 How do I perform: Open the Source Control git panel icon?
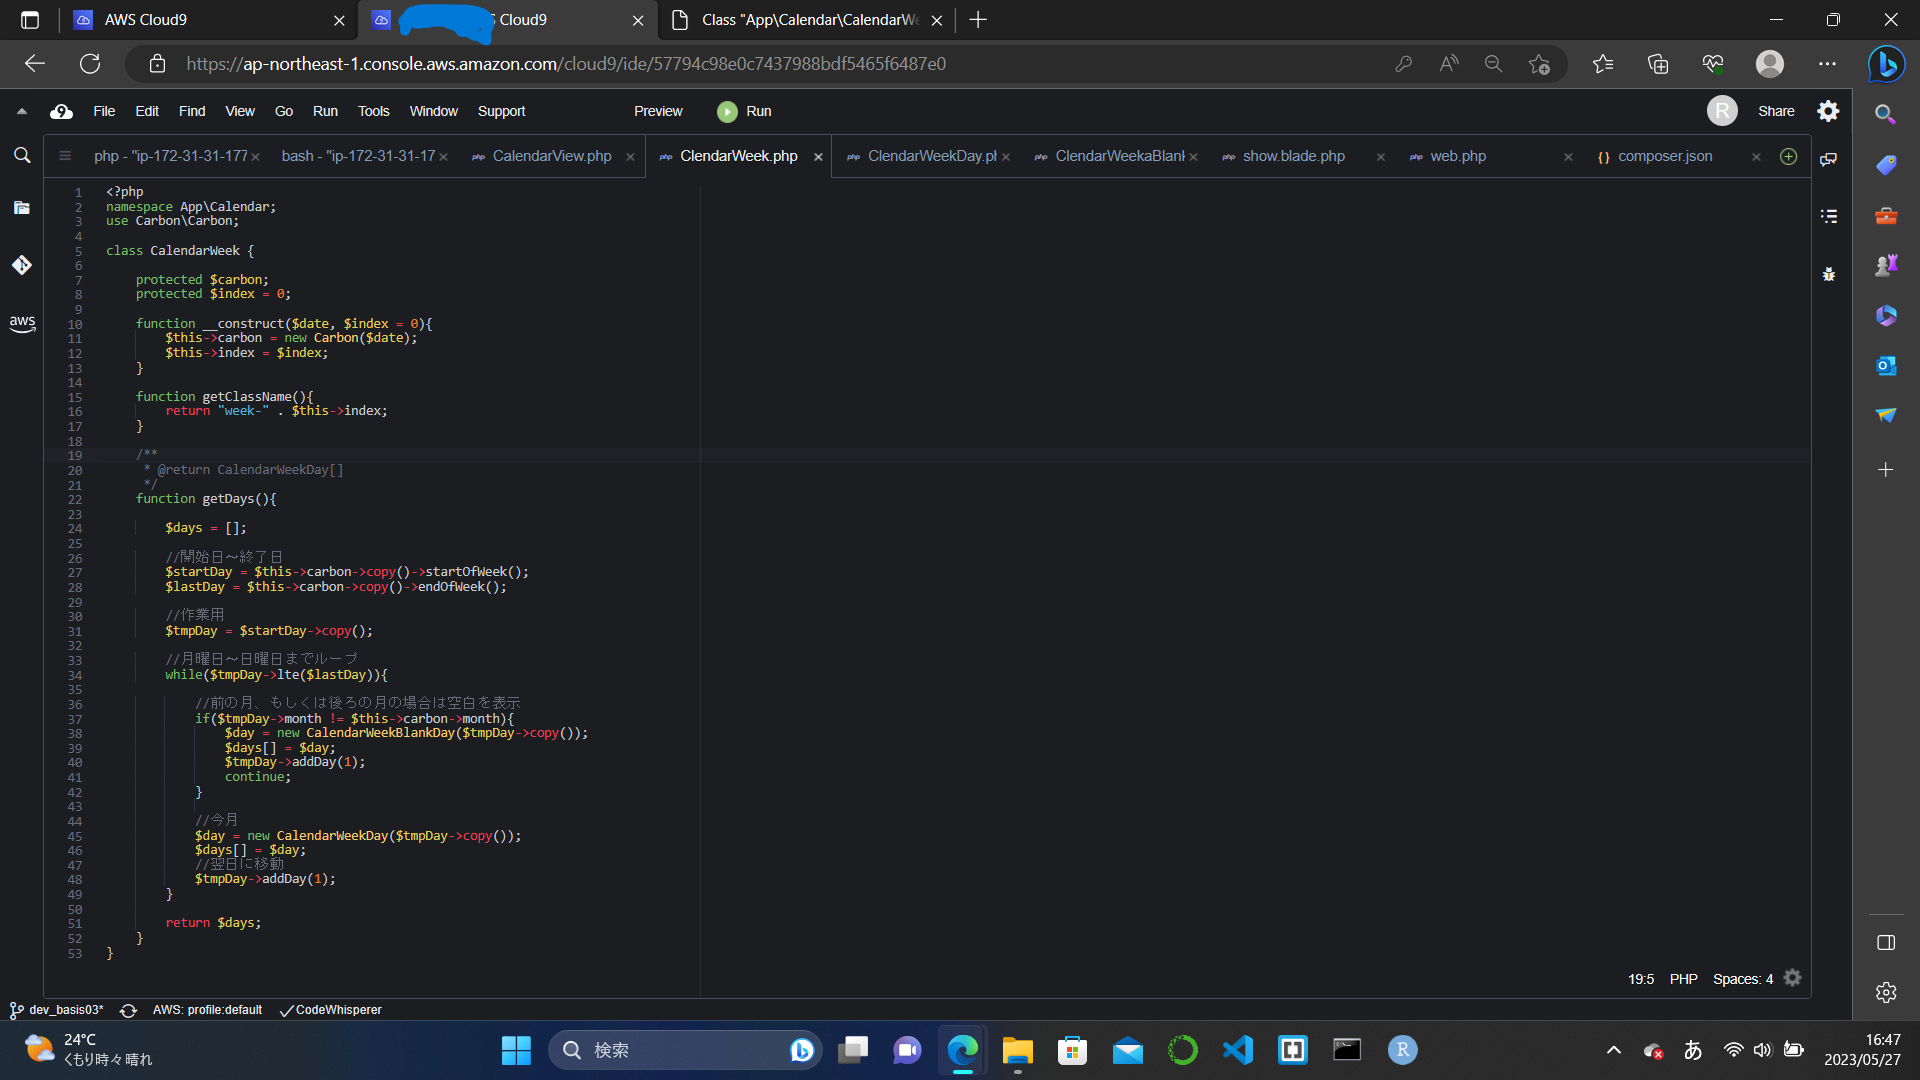22,265
